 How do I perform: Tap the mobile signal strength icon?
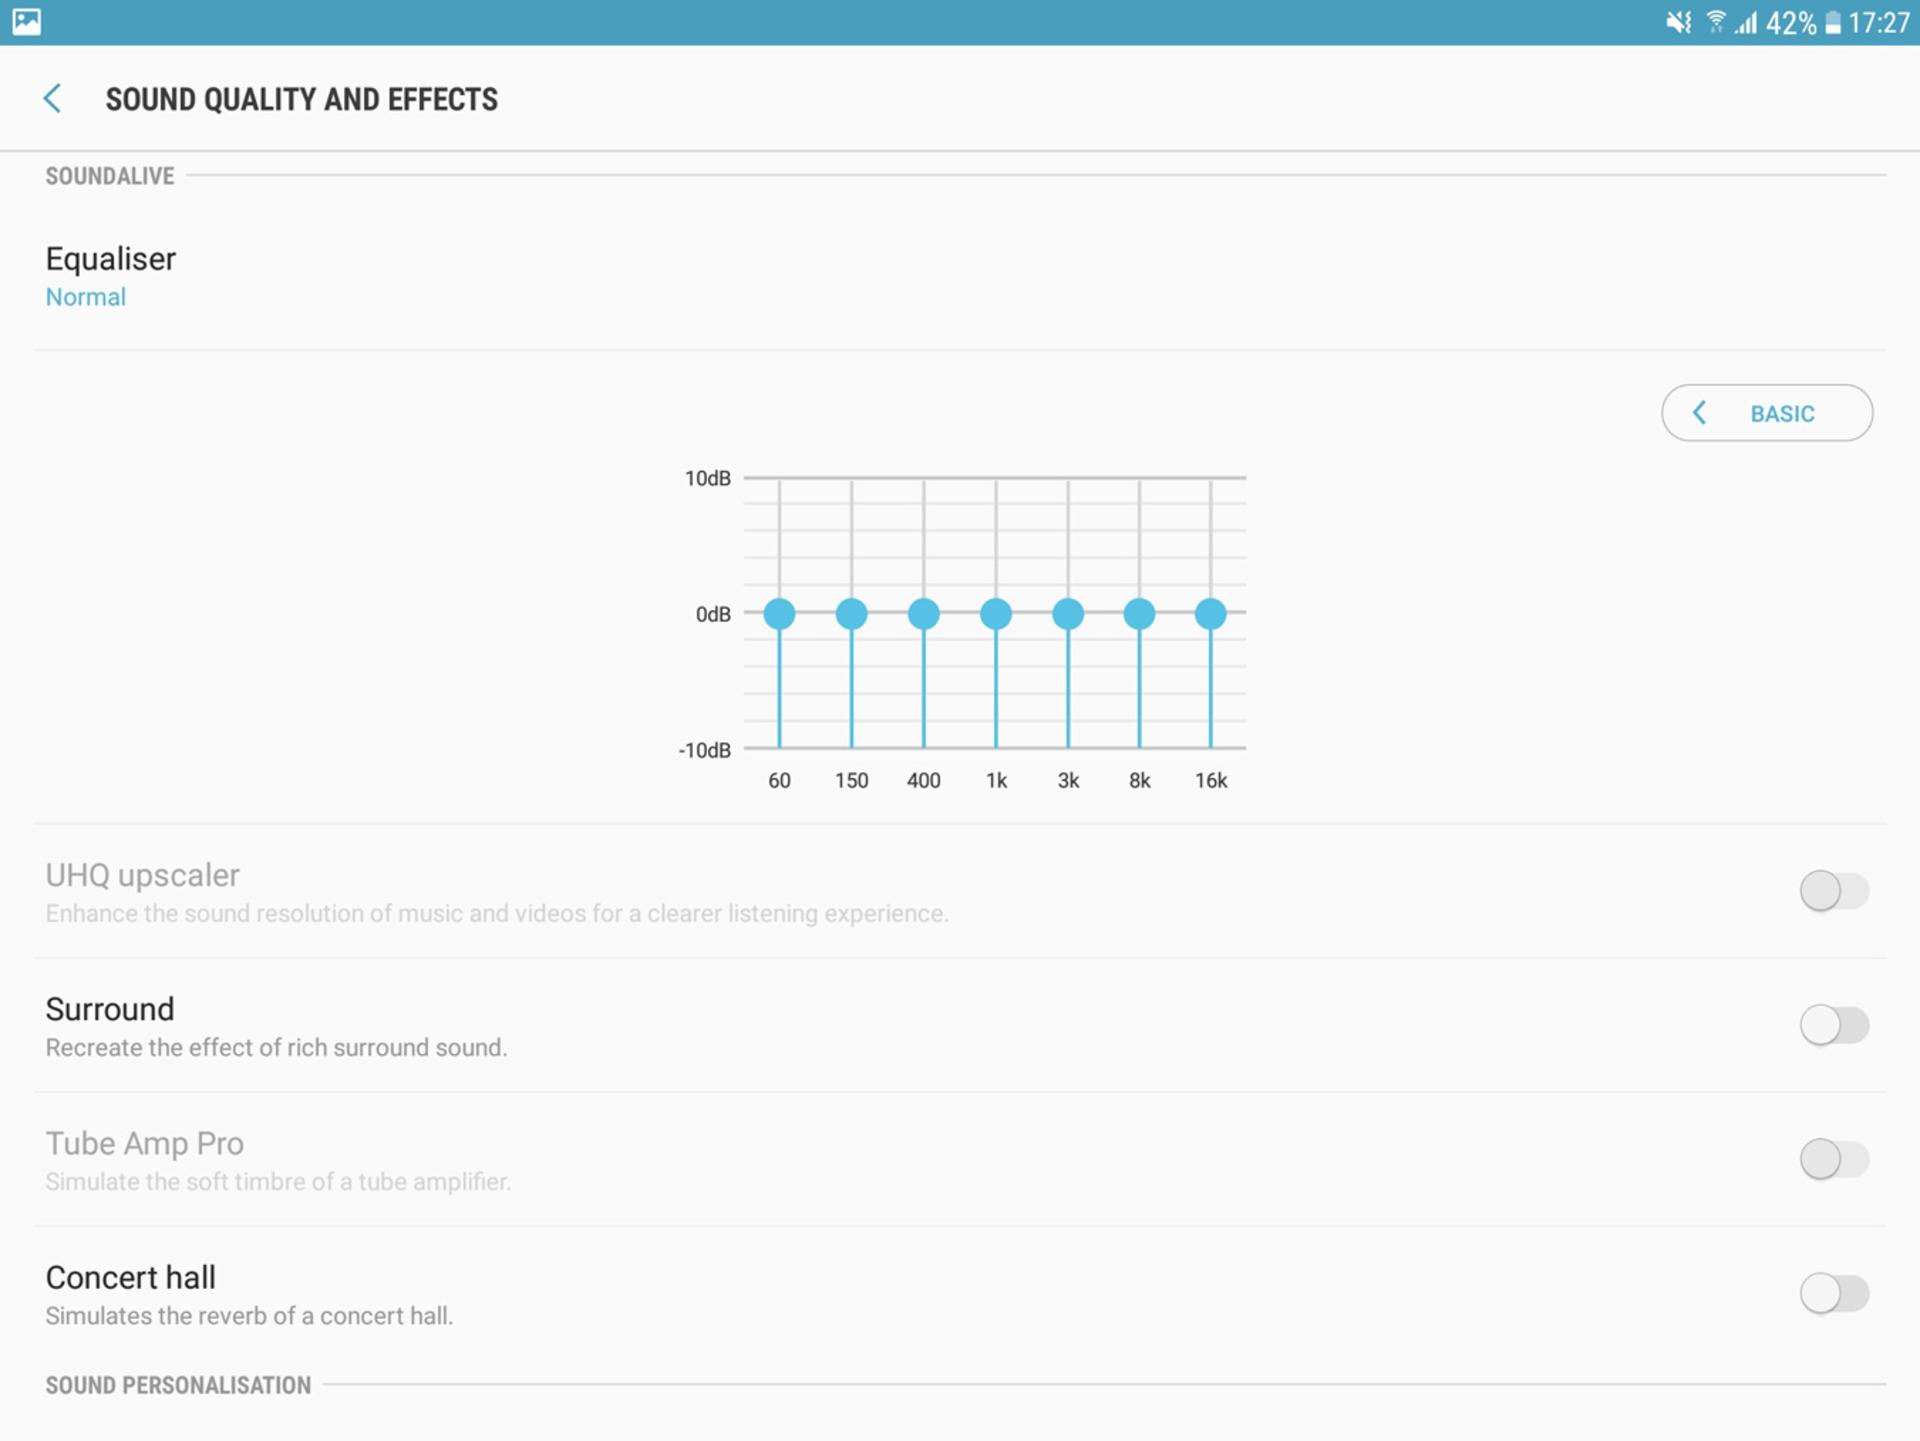tap(1746, 22)
